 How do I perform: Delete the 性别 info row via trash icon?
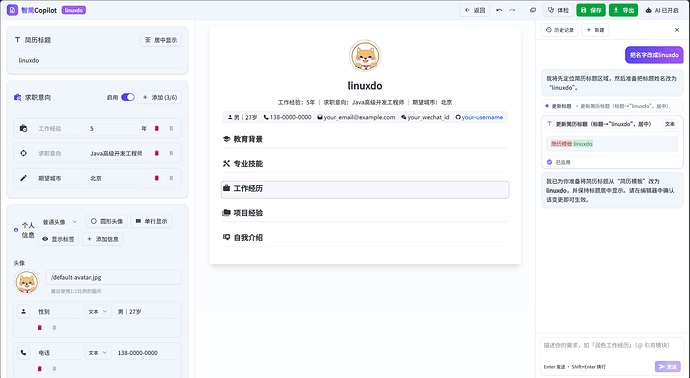coord(40,327)
